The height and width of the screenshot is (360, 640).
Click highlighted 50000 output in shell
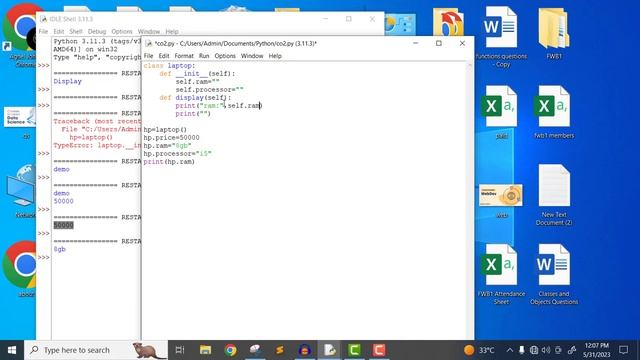(63, 225)
